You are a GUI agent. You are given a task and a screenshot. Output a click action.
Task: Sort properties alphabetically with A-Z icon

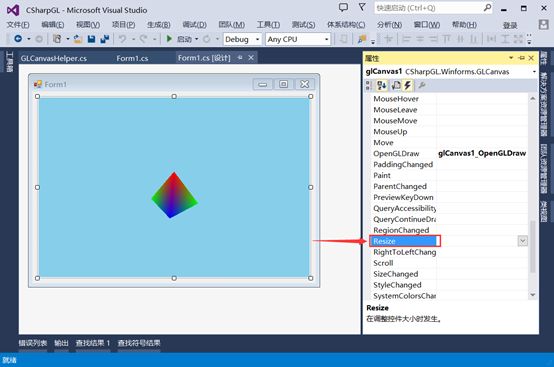point(382,85)
